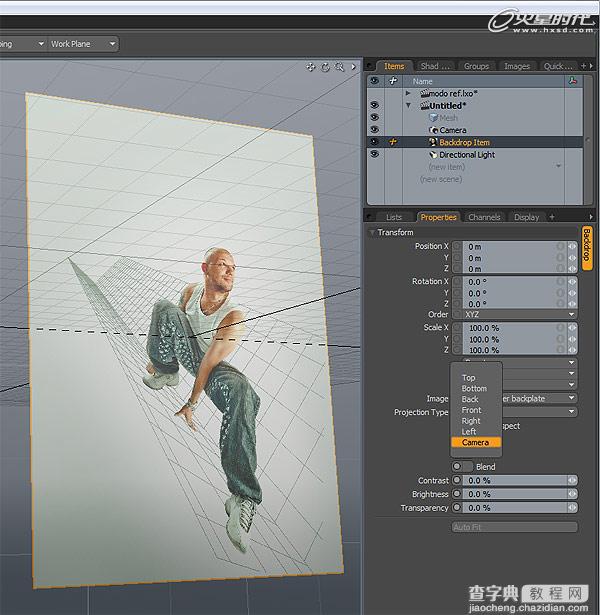This screenshot has height=615, width=600.
Task: Open the viewport options arrow menu
Action: 353,67
